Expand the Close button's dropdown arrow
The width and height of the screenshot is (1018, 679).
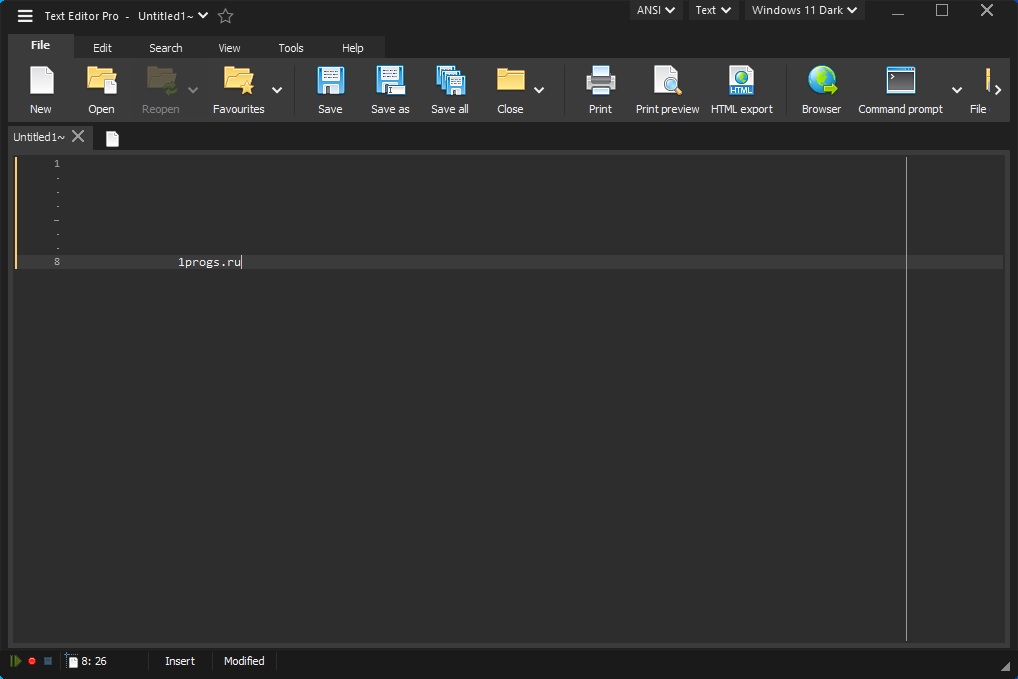coord(539,90)
